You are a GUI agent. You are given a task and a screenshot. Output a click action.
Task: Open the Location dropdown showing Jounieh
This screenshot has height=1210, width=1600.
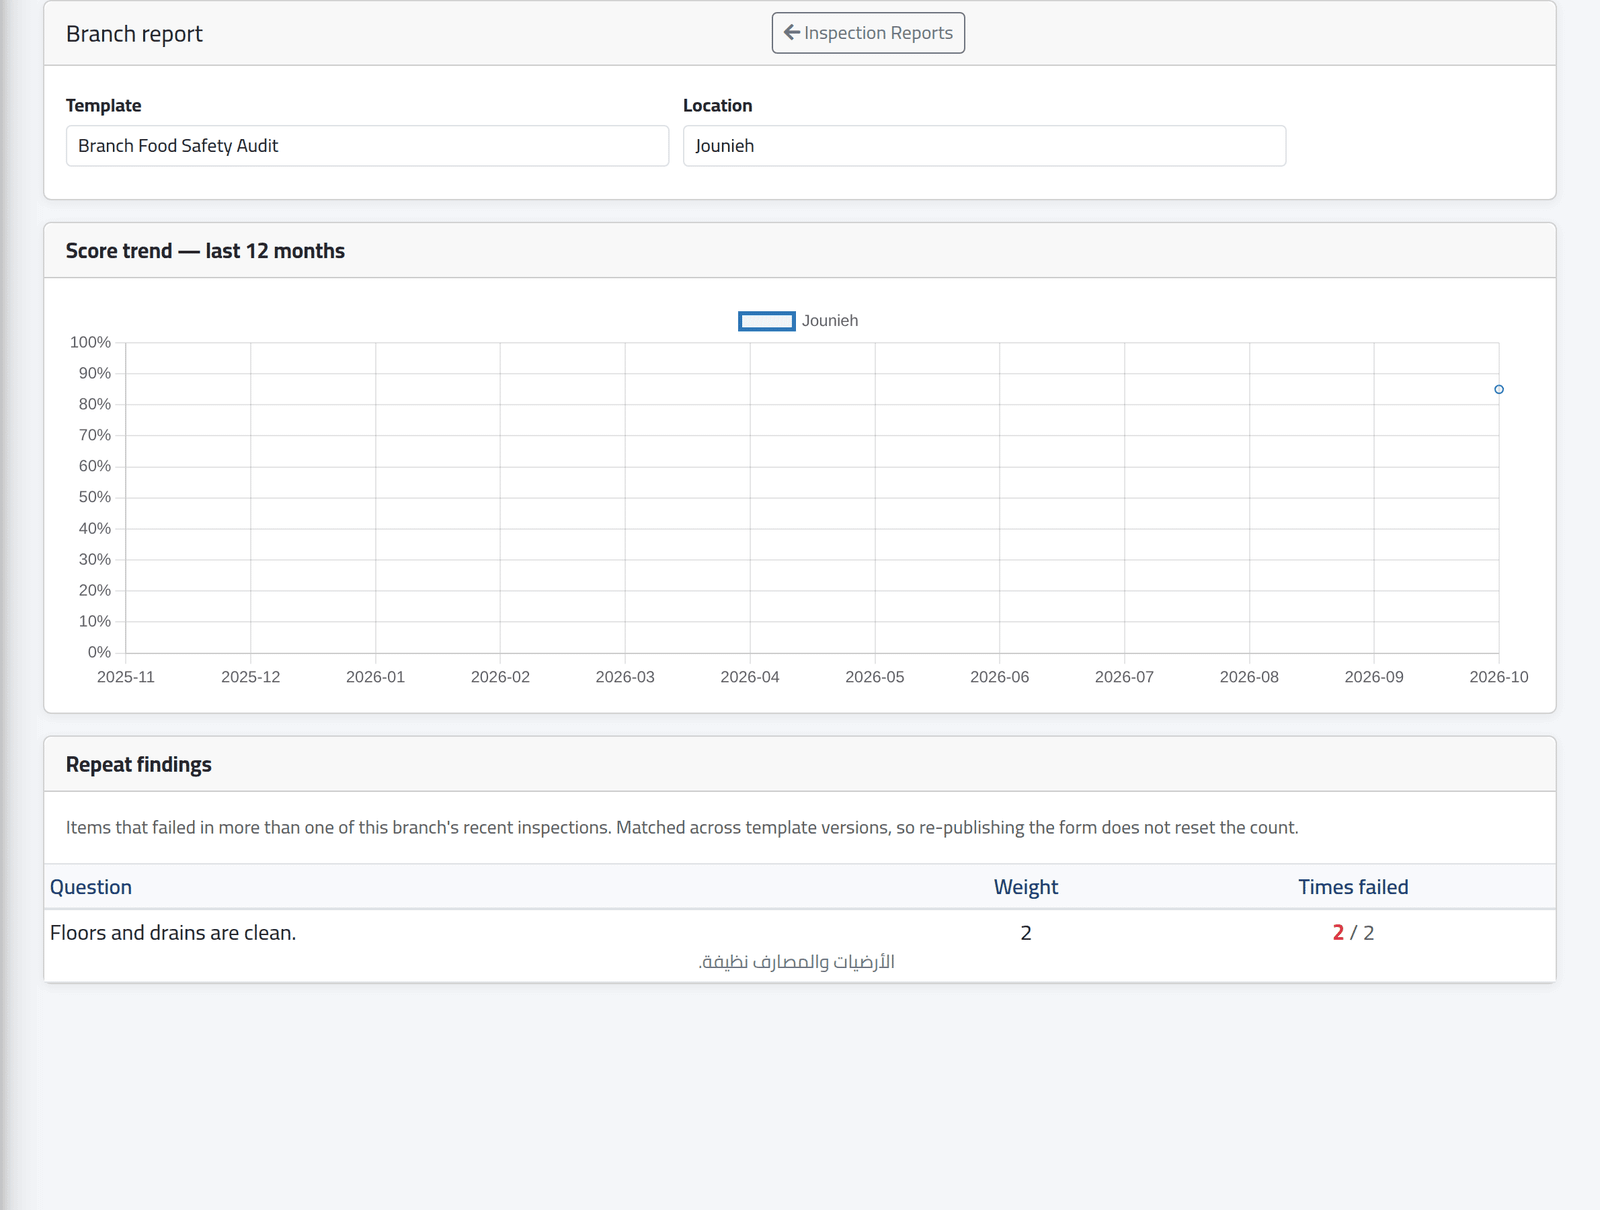pos(984,146)
